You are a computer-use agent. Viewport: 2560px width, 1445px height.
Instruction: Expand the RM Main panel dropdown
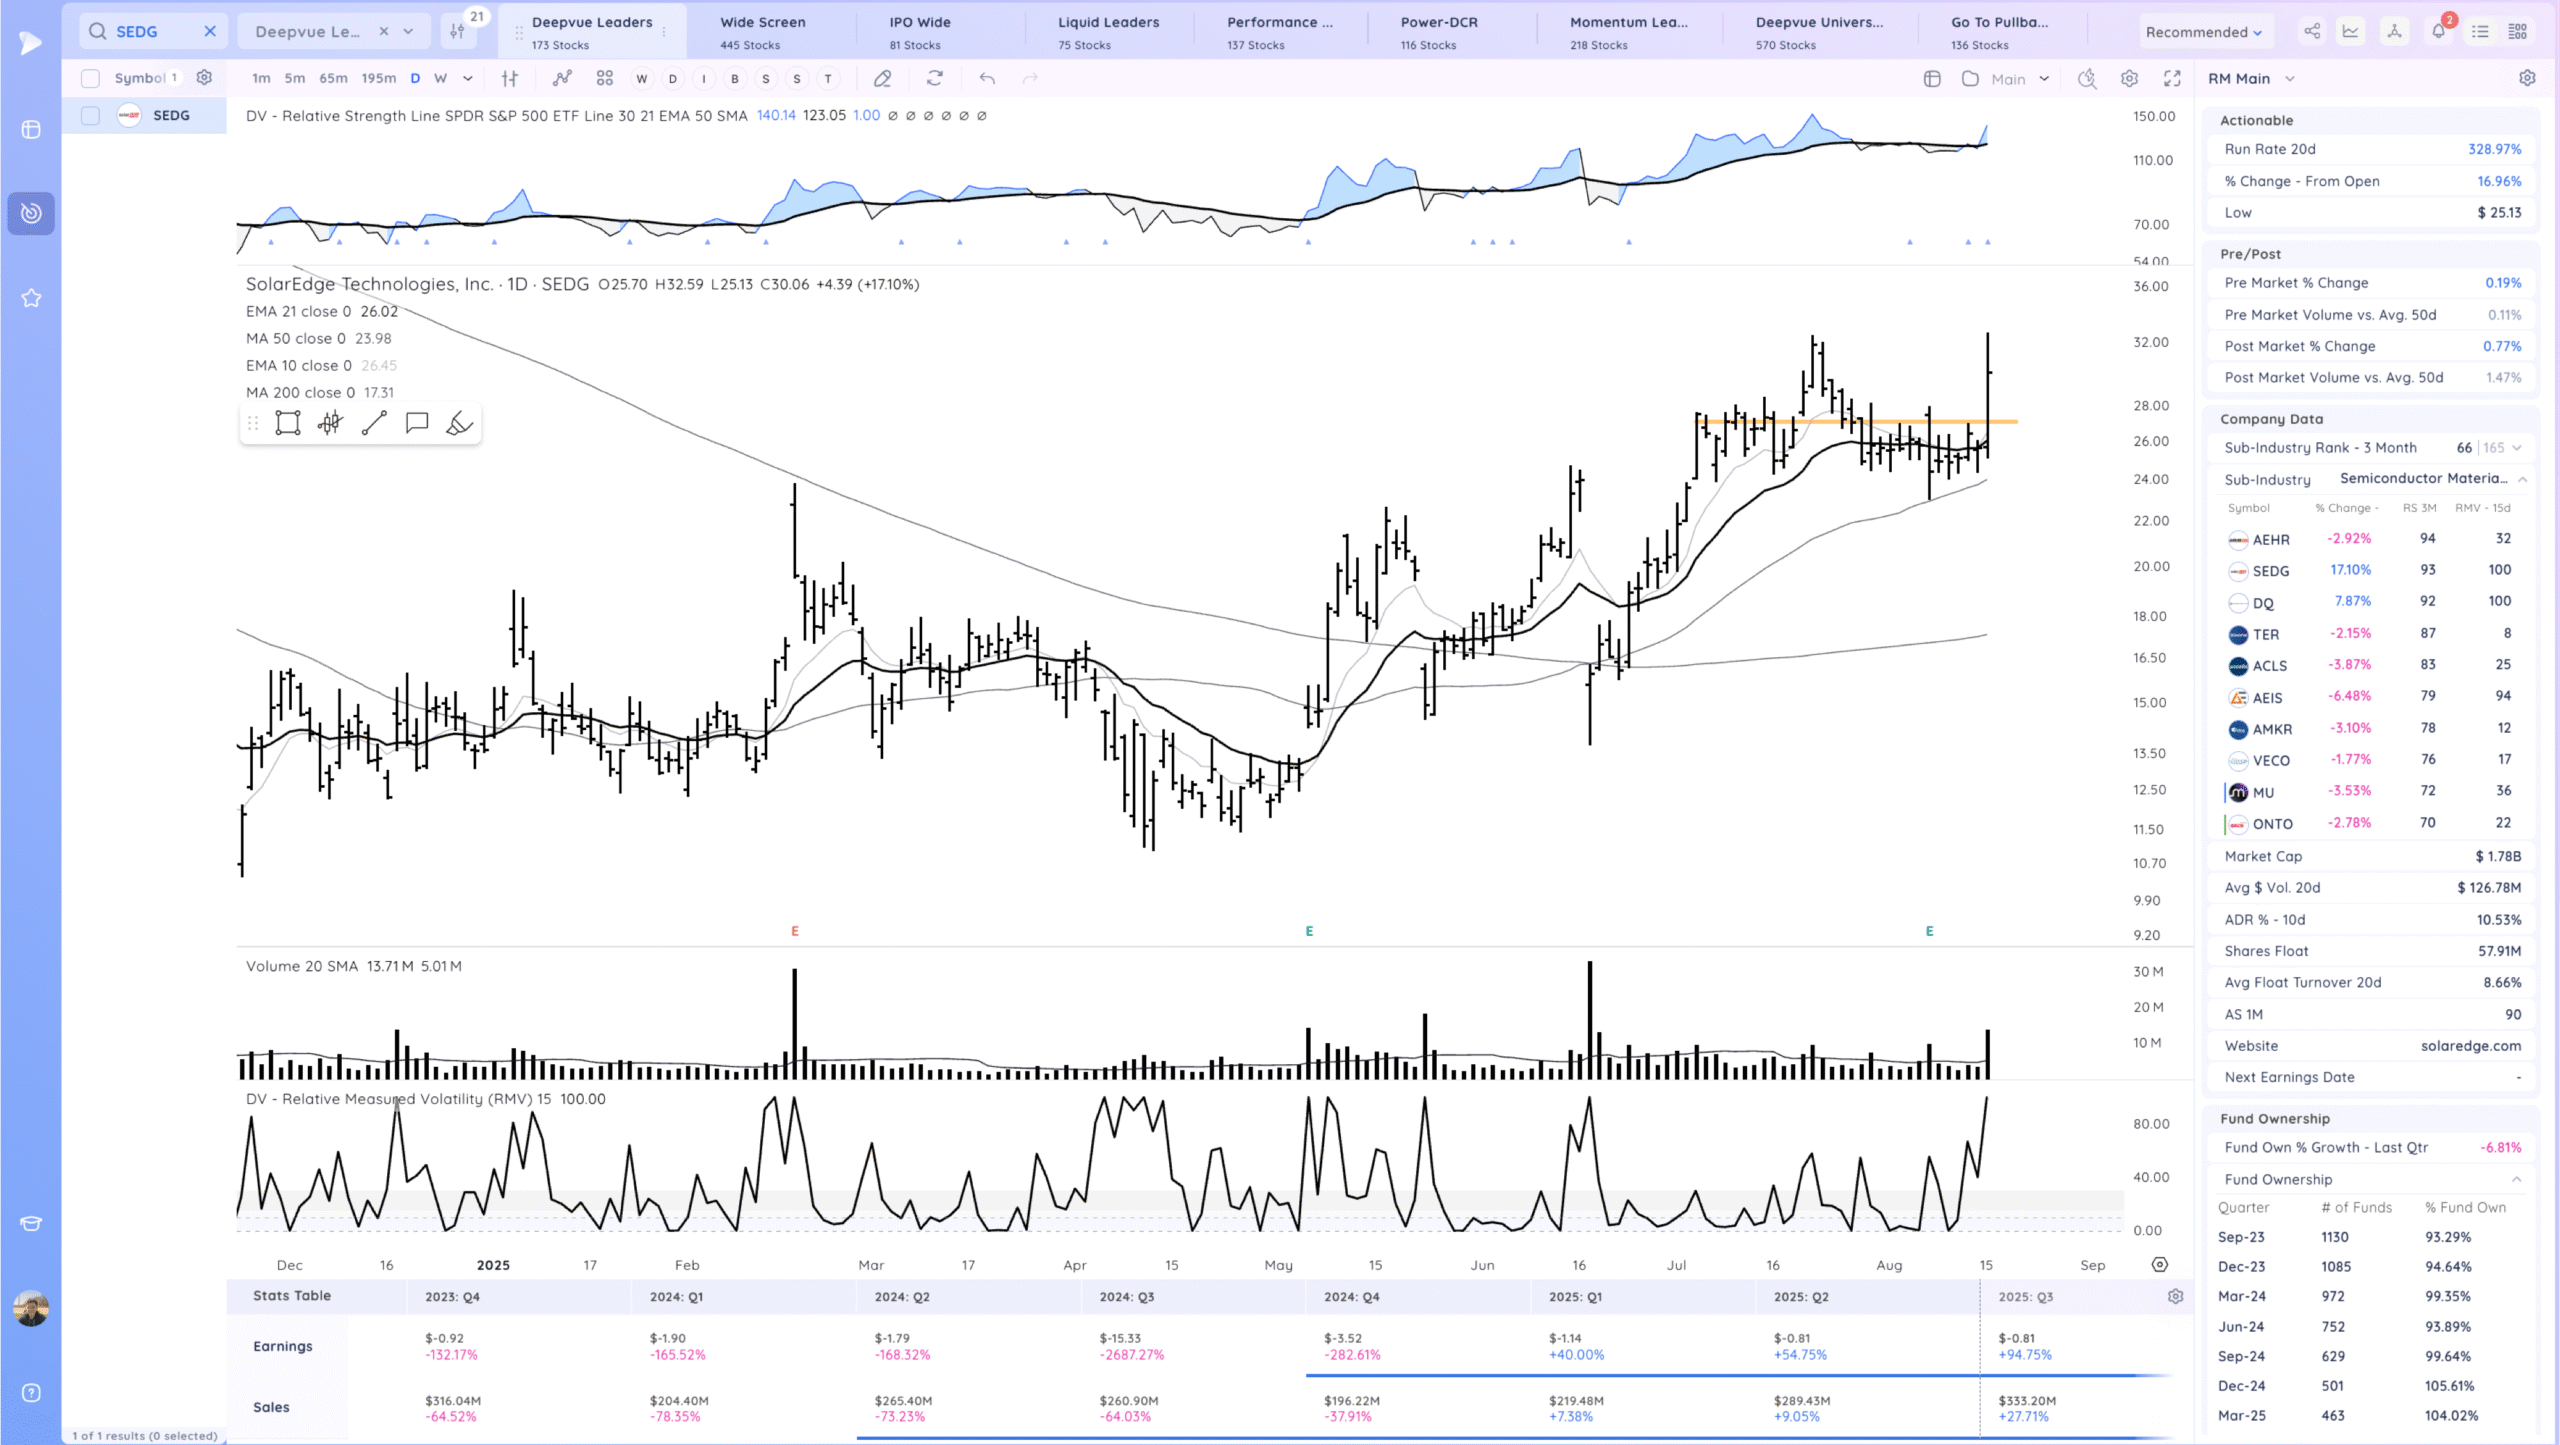coord(2290,78)
